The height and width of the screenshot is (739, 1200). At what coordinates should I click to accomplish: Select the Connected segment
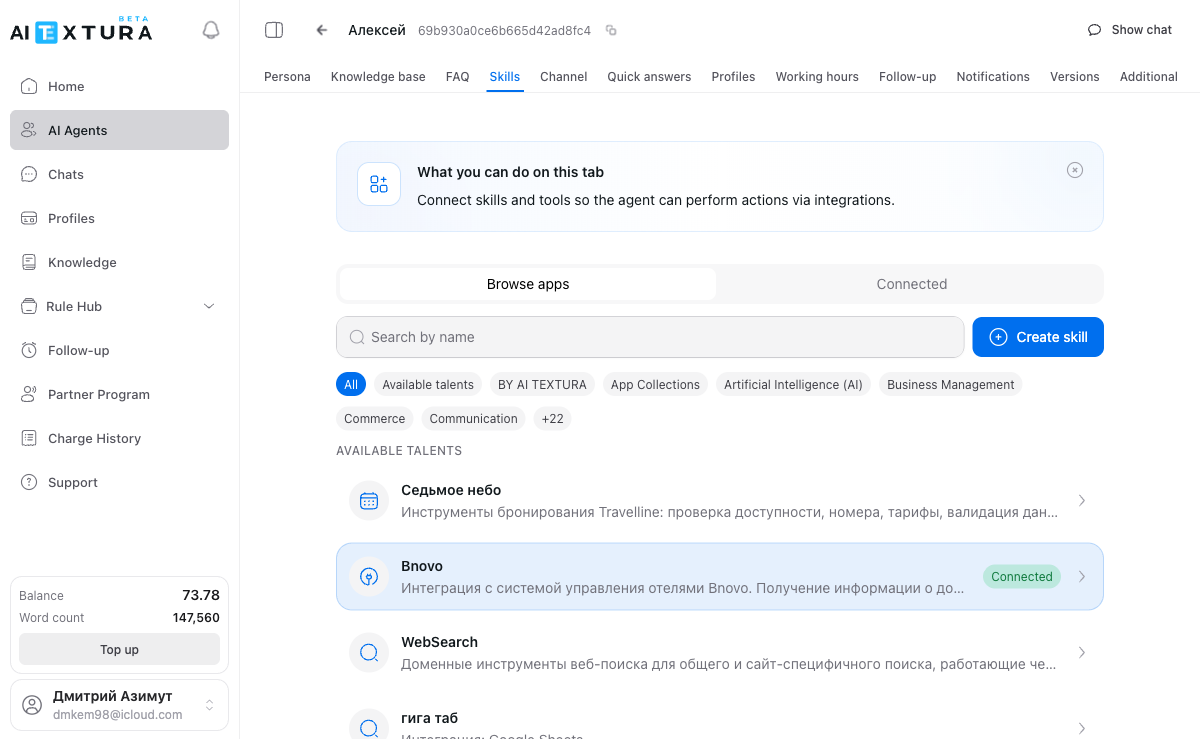(912, 284)
